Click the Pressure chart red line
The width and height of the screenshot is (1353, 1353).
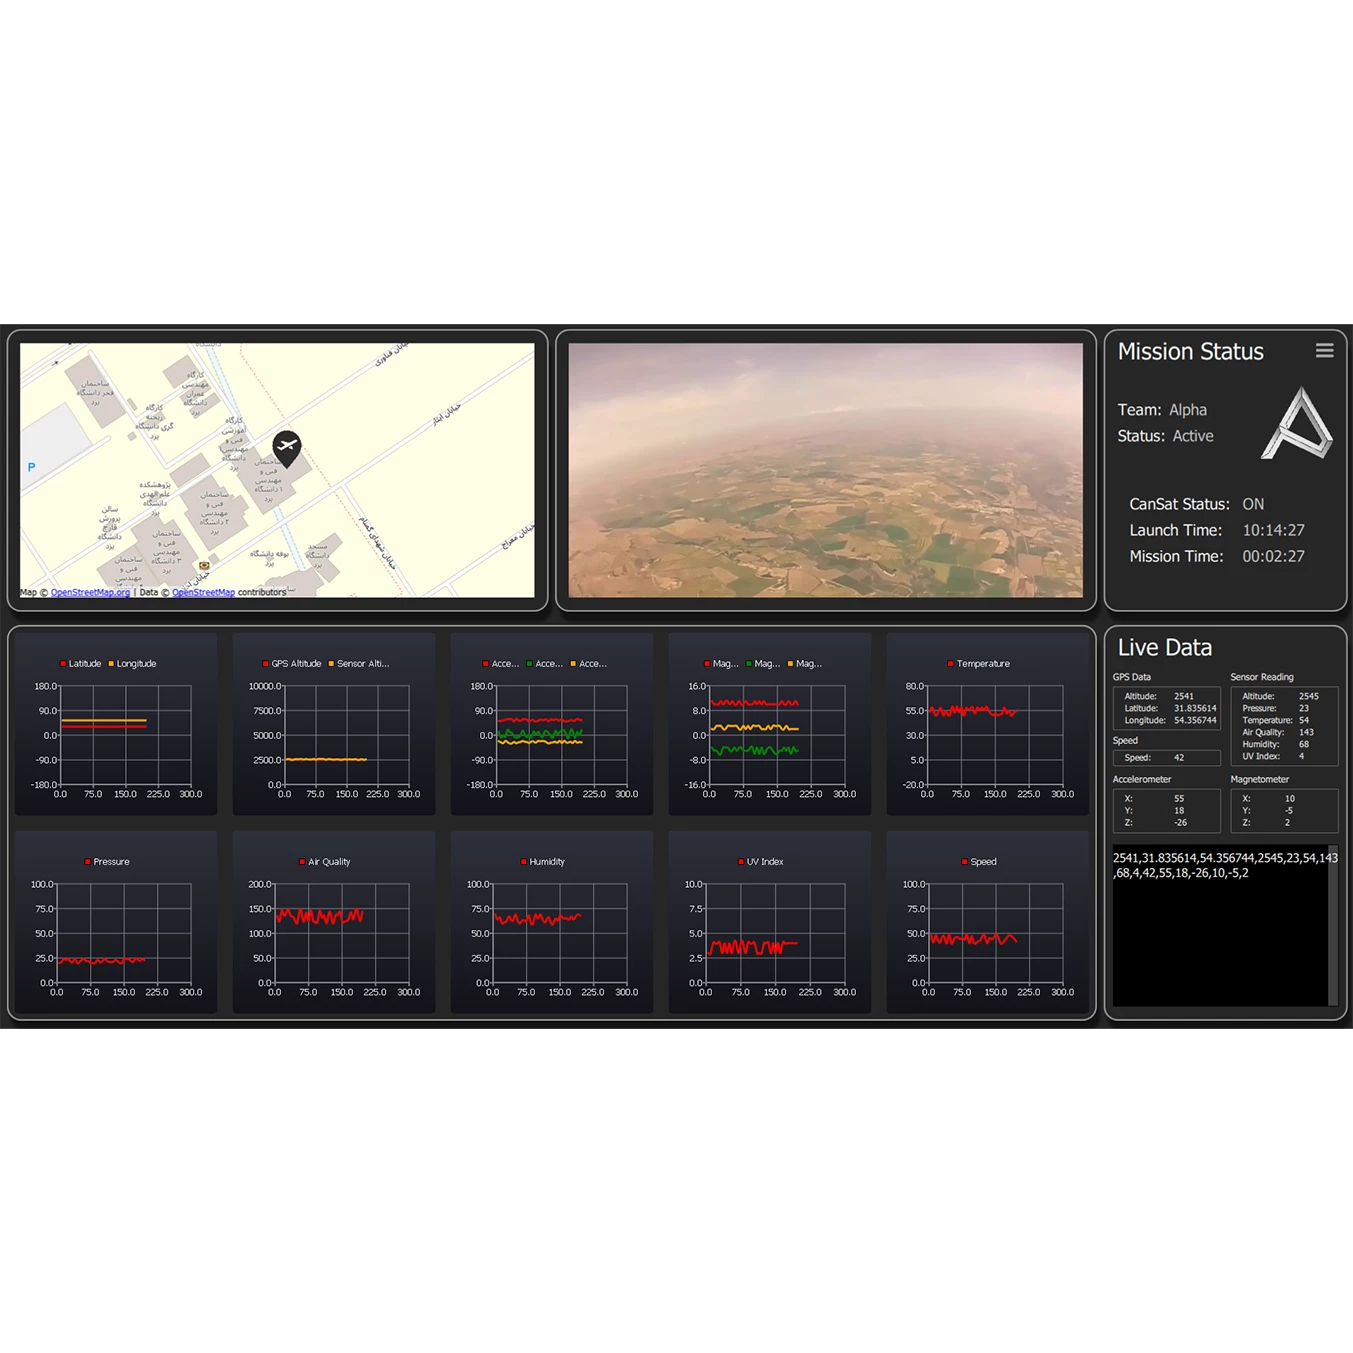pyautogui.click(x=102, y=960)
